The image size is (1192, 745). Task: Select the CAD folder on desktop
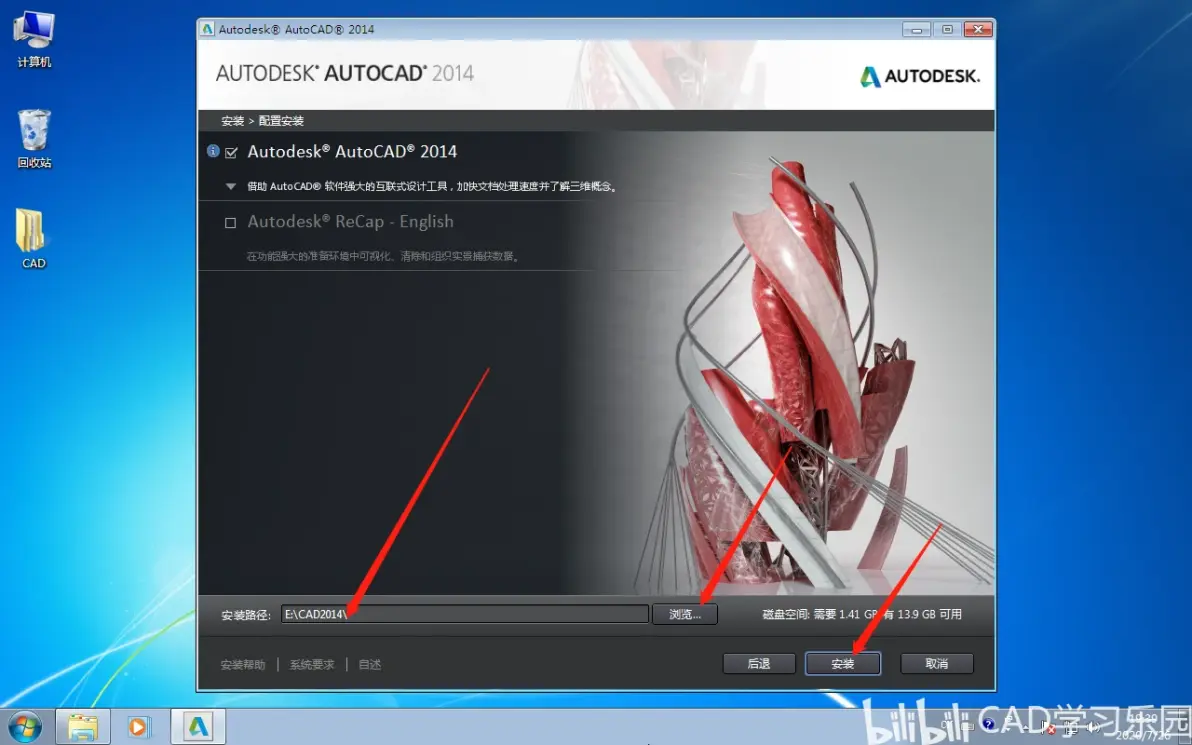33,239
